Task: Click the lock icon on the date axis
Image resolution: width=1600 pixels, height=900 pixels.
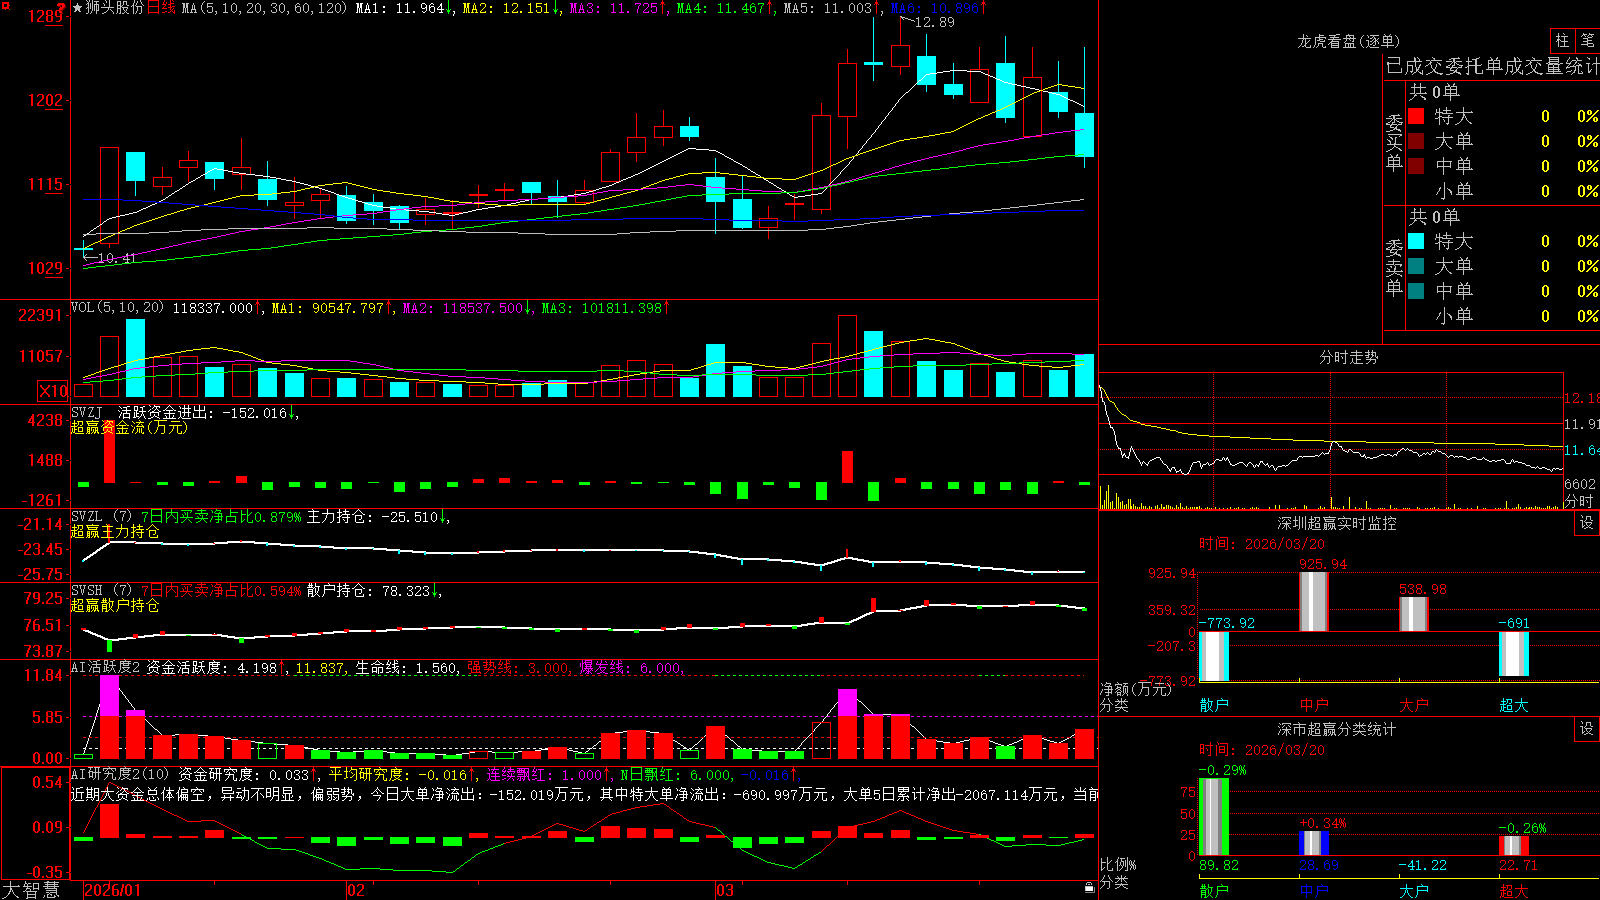Action: tap(1089, 888)
